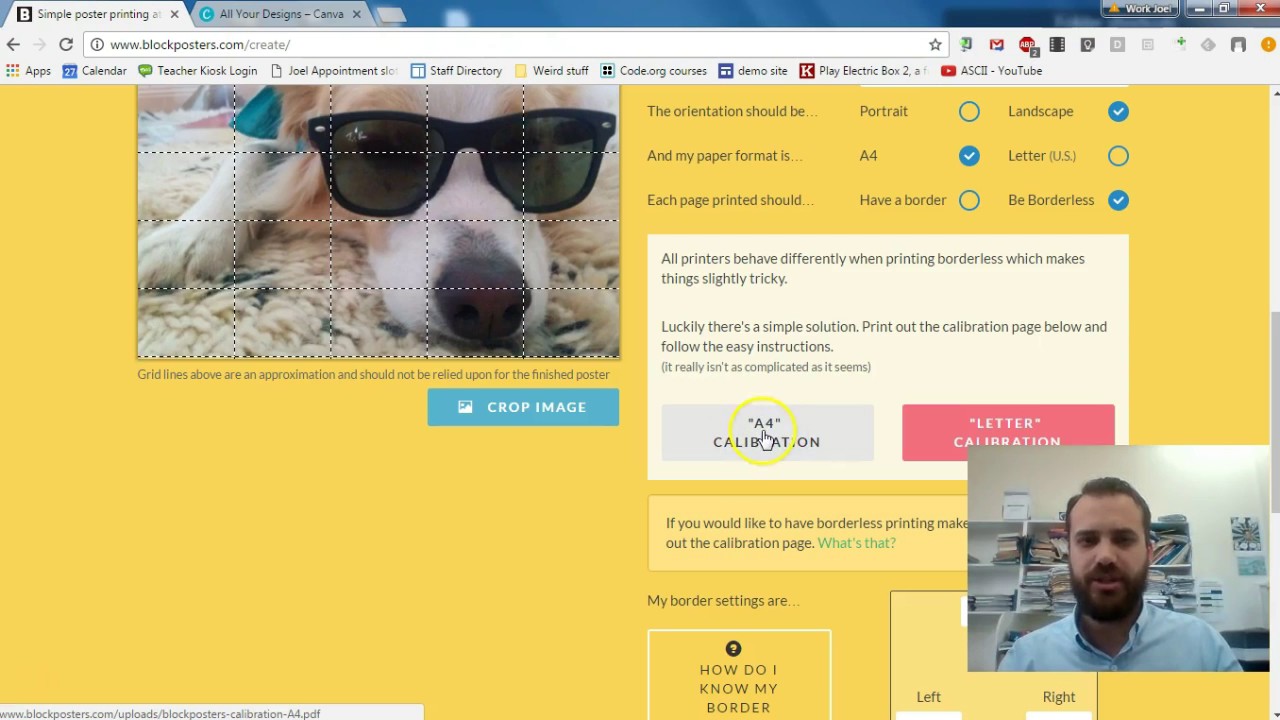
Task: Click the Right border label
Action: pyautogui.click(x=1059, y=697)
